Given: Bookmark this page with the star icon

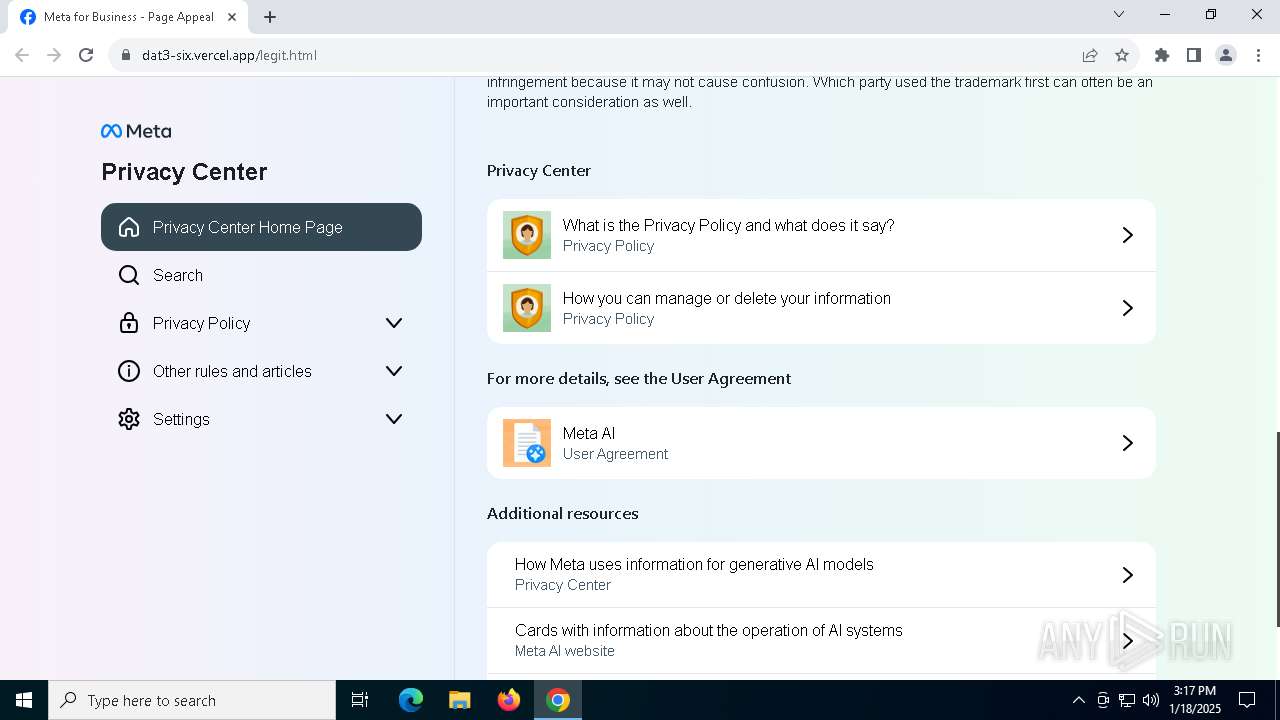Looking at the screenshot, I should tap(1122, 55).
